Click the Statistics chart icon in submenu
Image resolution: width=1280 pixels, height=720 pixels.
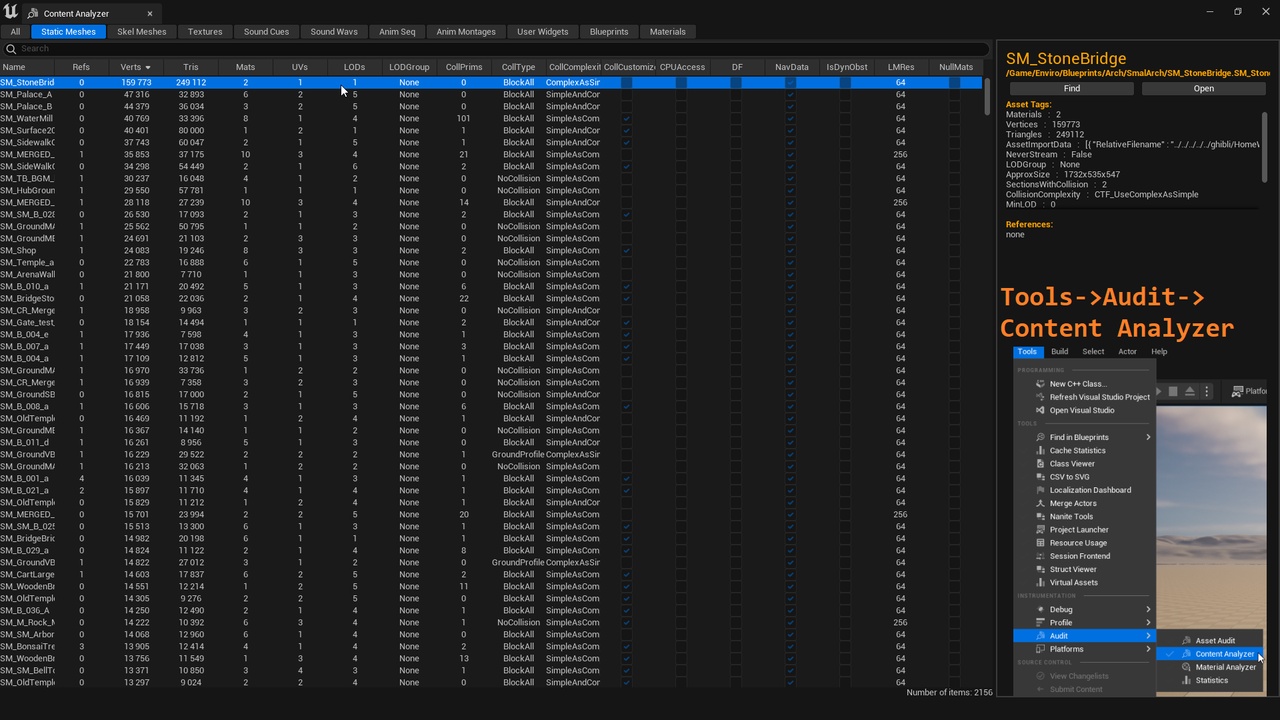(1187, 680)
